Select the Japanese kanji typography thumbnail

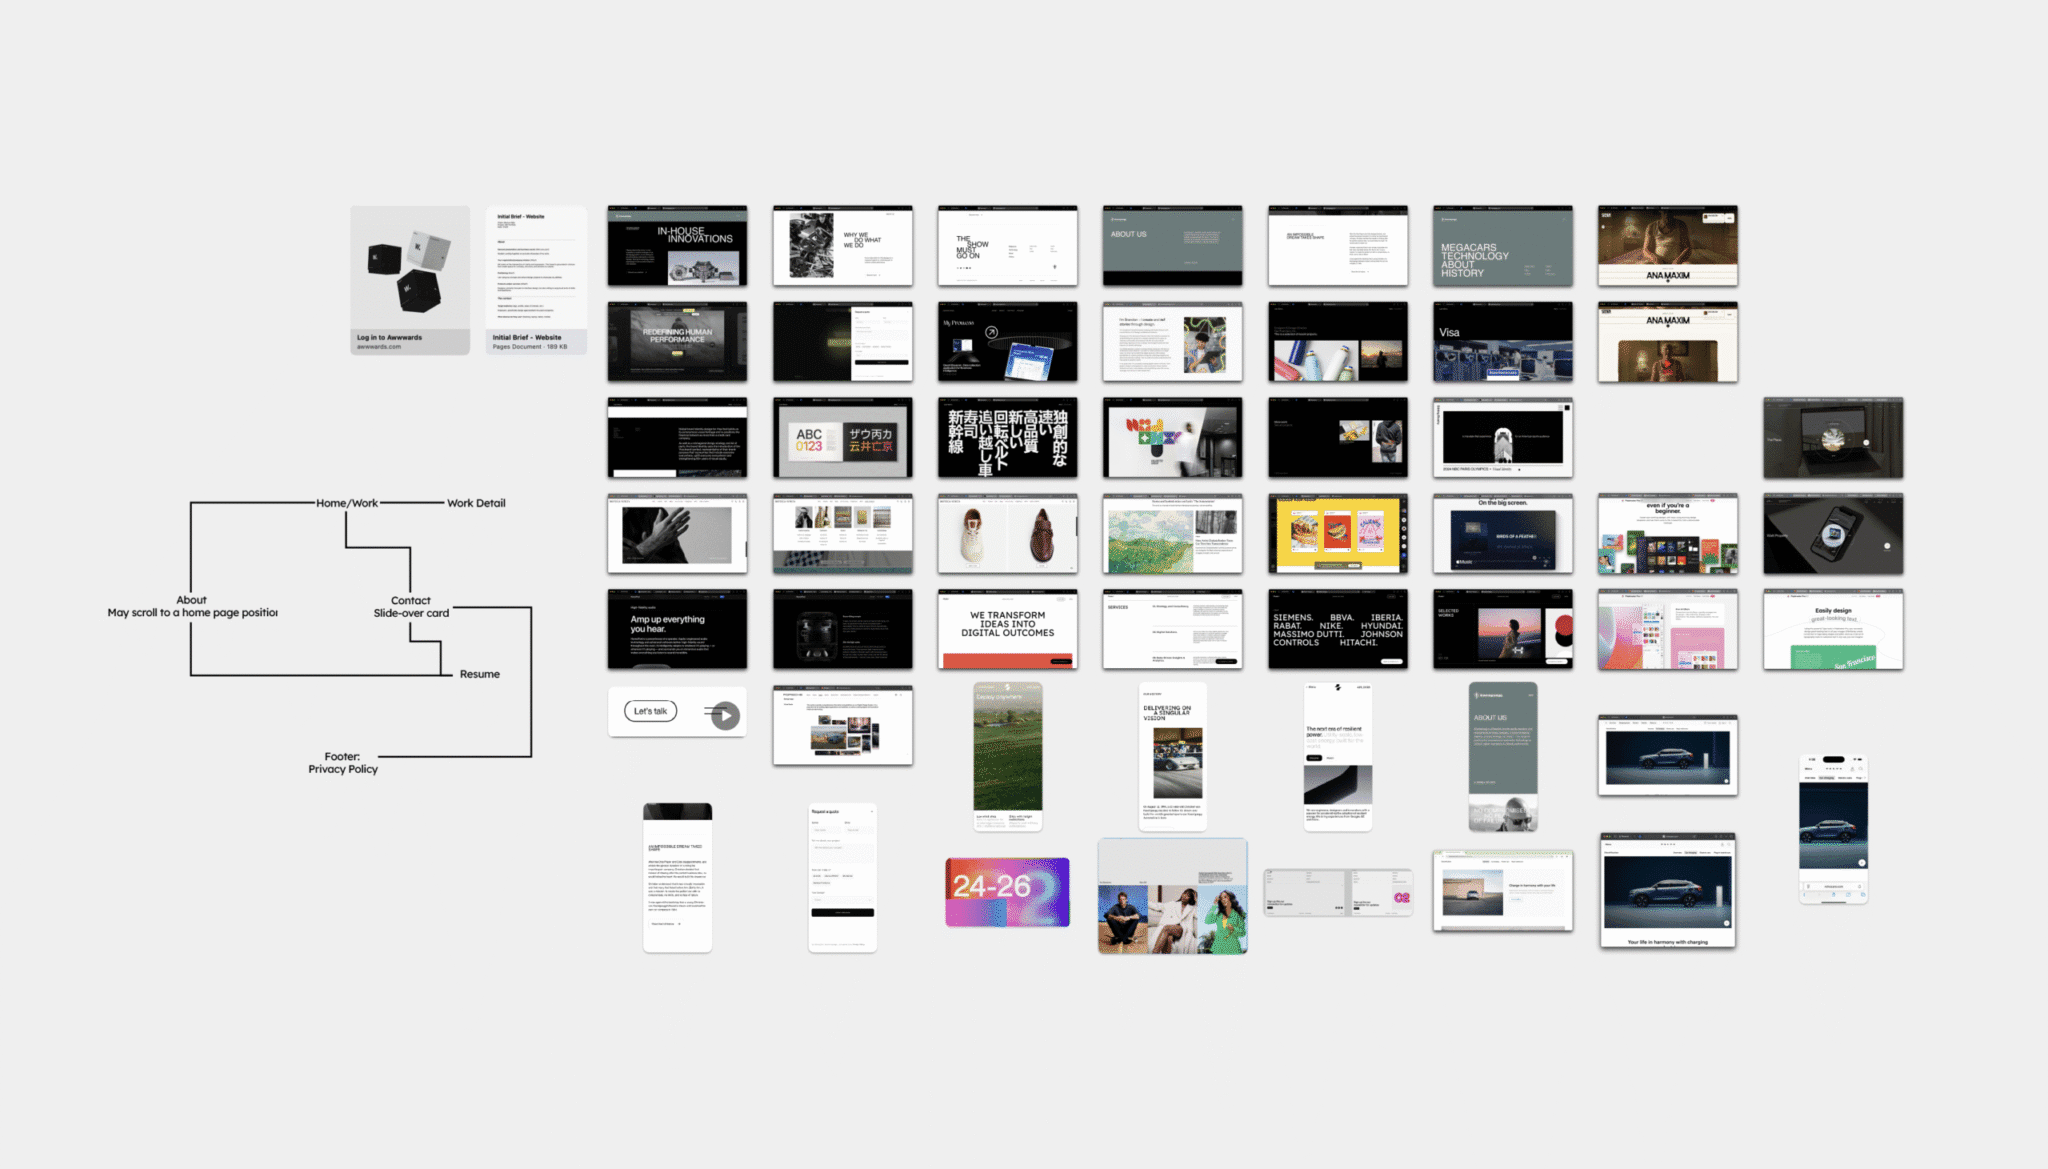[1007, 438]
